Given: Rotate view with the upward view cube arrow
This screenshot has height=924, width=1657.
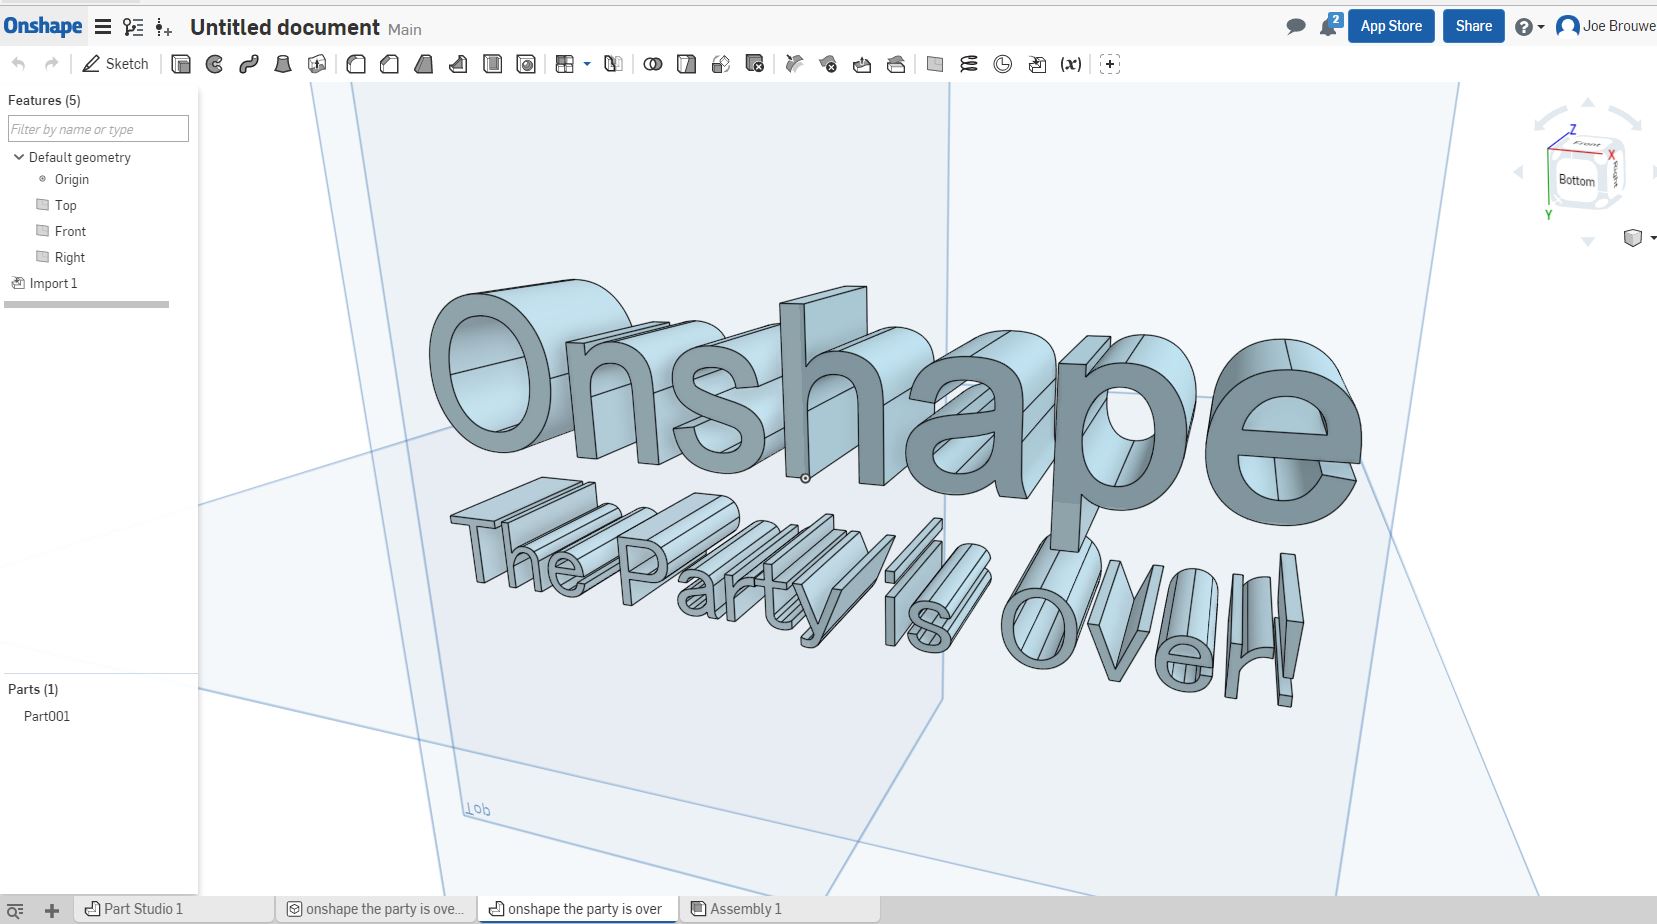Looking at the screenshot, I should (x=1588, y=103).
